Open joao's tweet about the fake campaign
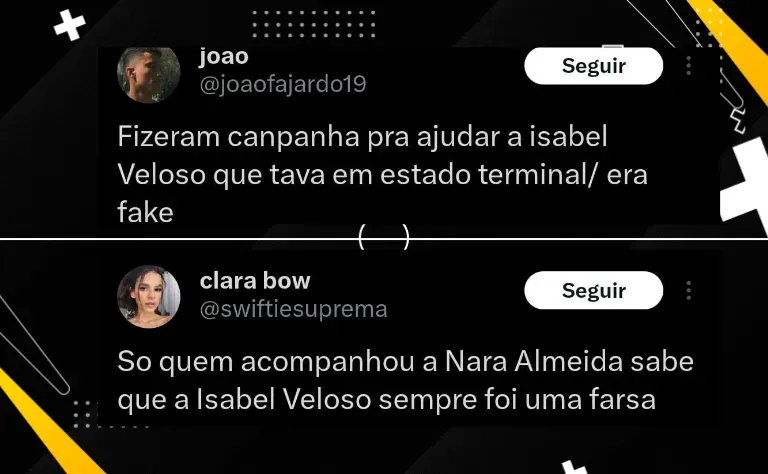Image resolution: width=768 pixels, height=474 pixels. pos(382,174)
